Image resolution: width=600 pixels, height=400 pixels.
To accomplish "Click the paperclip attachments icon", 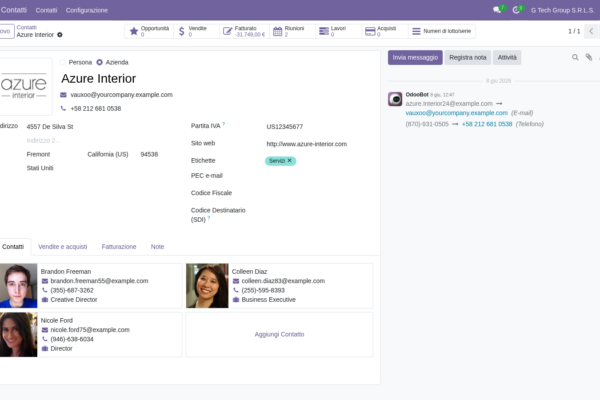I will [x=589, y=57].
